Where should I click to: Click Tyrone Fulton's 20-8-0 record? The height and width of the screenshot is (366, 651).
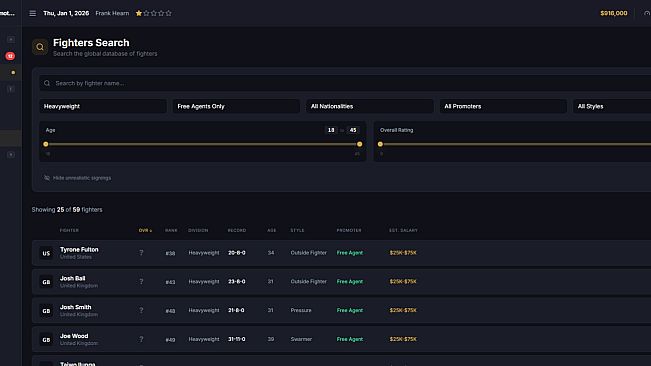coord(237,253)
